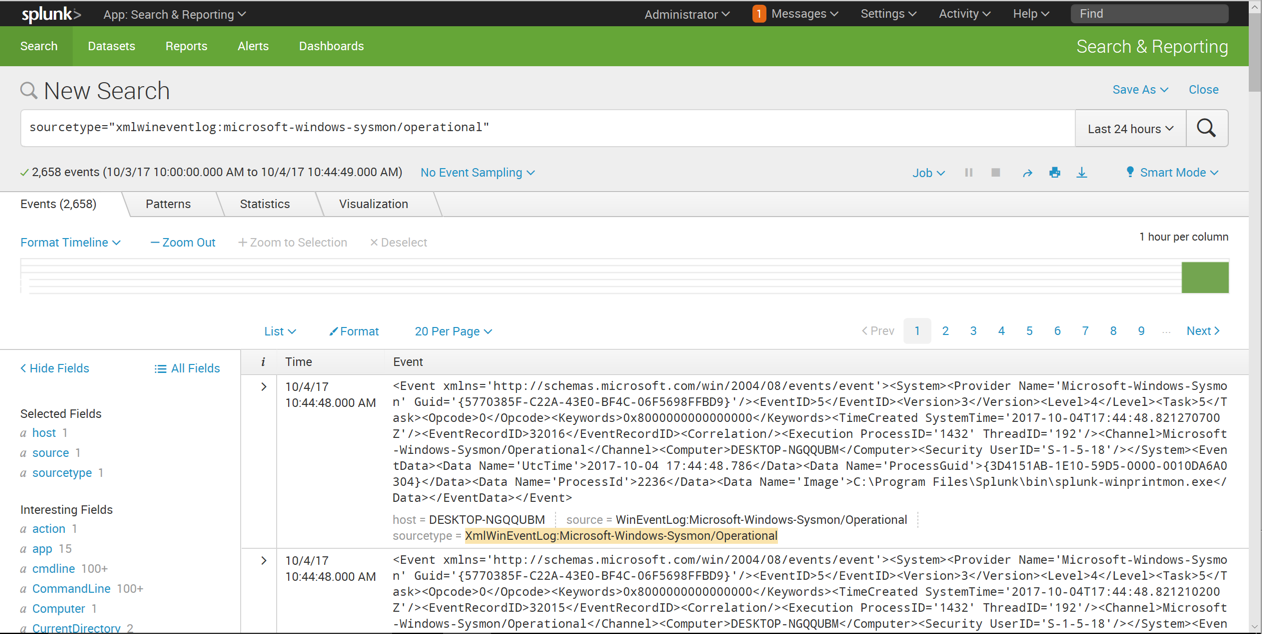The height and width of the screenshot is (634, 1262).
Task: Click in the search query field
Action: coord(547,128)
